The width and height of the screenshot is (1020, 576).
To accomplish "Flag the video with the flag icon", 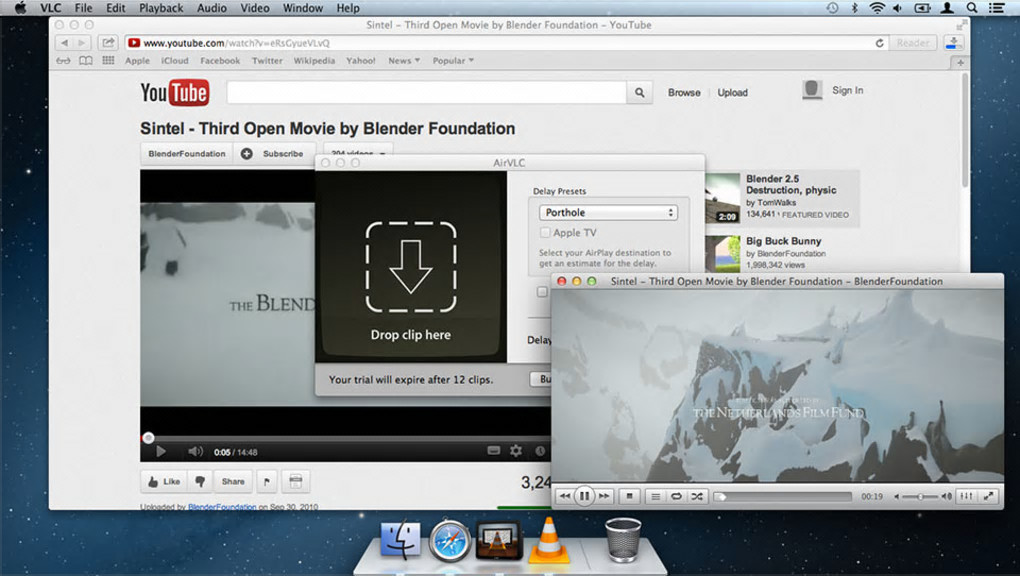I will (x=267, y=482).
